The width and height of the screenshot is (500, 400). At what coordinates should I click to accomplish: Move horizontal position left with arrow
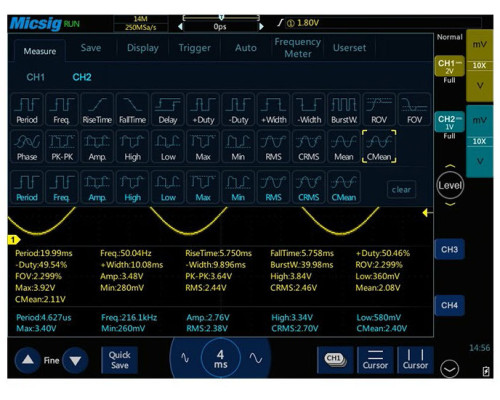180,26
